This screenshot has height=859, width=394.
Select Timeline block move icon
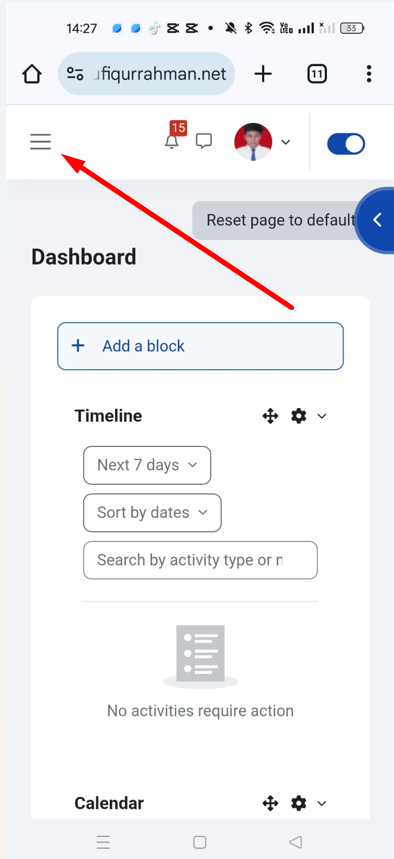(x=270, y=416)
